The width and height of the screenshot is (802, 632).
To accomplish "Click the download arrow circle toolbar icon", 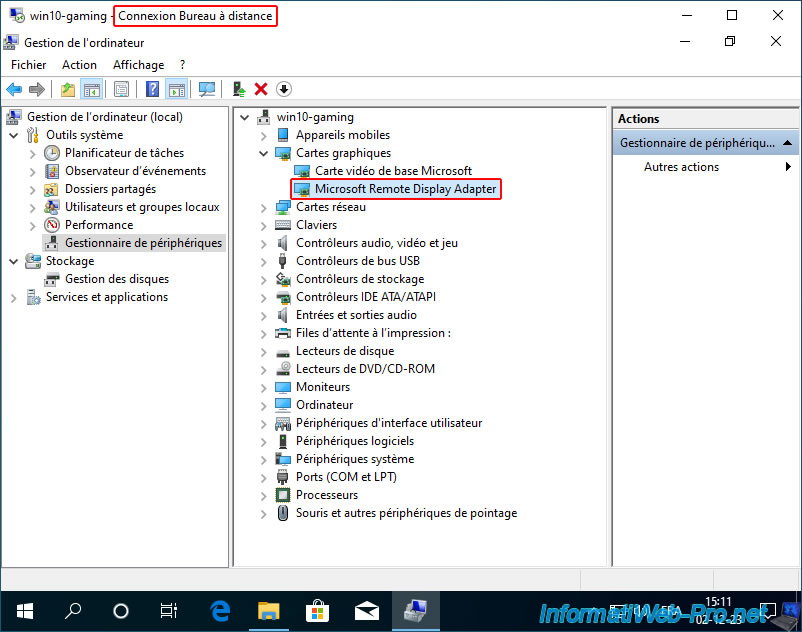I will 284,89.
